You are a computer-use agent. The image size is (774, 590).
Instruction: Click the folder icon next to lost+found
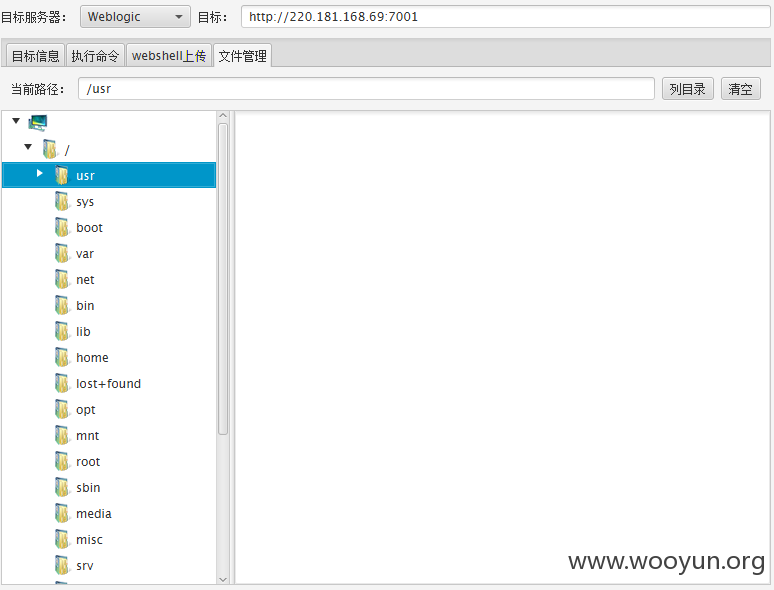[x=62, y=383]
